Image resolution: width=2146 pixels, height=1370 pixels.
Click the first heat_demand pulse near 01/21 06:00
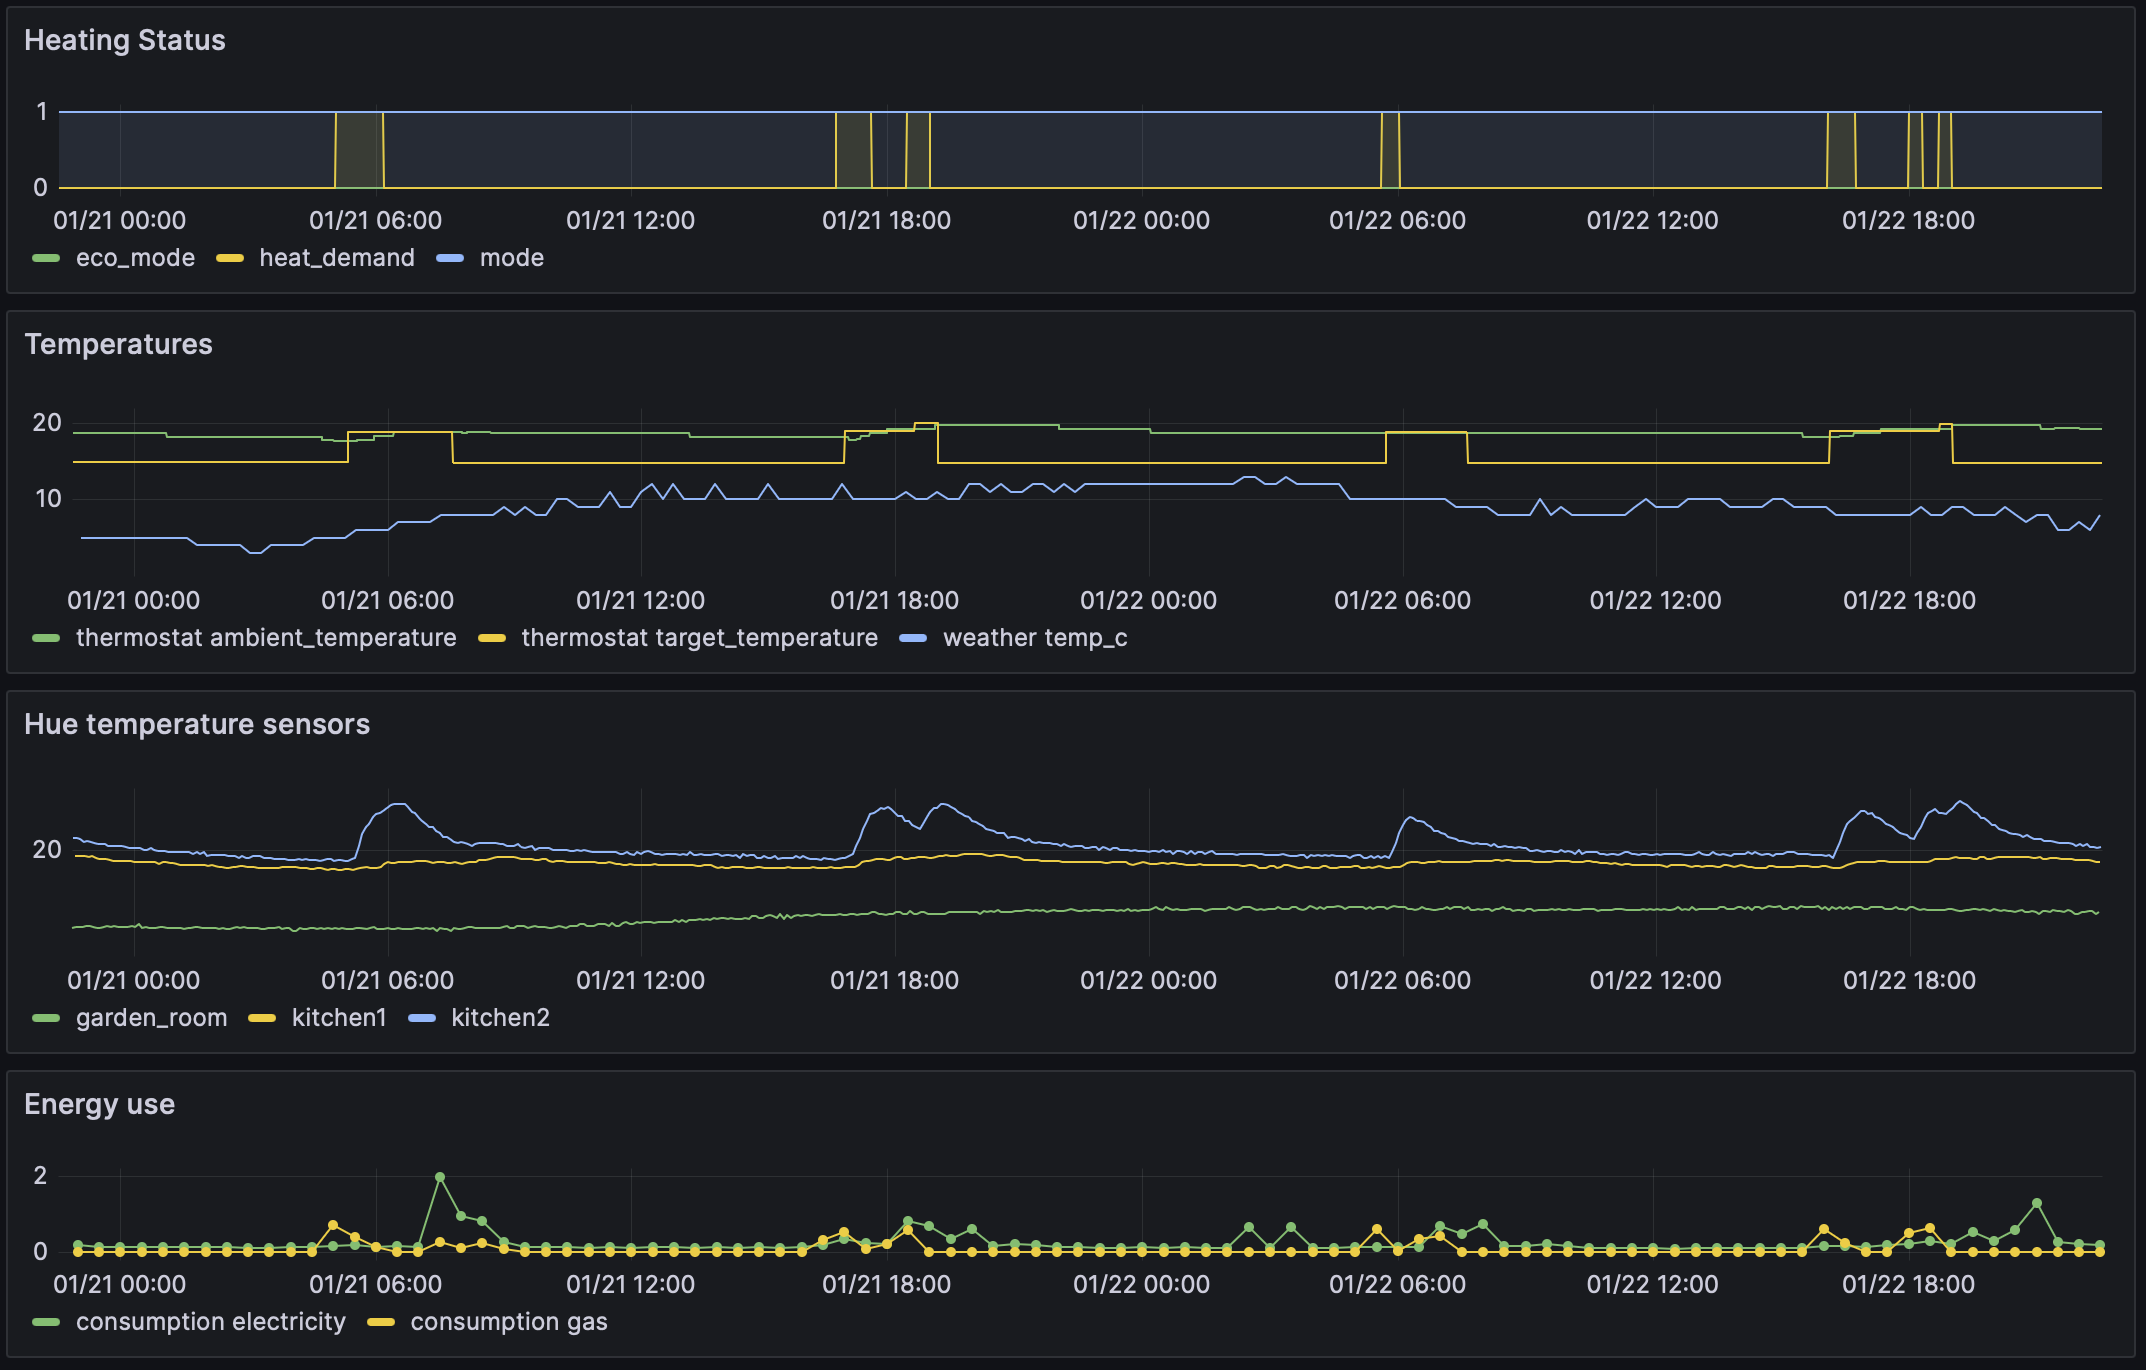click(359, 150)
